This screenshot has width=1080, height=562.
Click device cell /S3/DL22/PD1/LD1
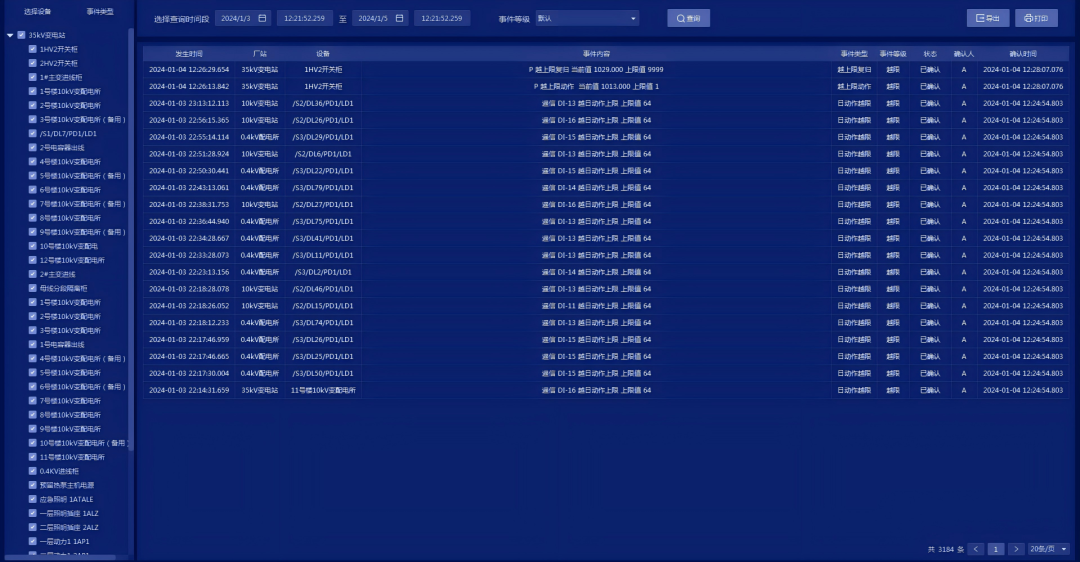[x=323, y=171]
